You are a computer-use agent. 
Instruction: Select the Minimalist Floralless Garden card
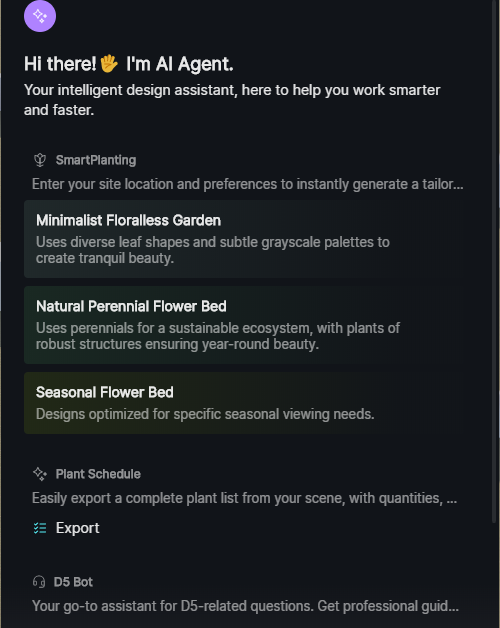[x=244, y=239]
